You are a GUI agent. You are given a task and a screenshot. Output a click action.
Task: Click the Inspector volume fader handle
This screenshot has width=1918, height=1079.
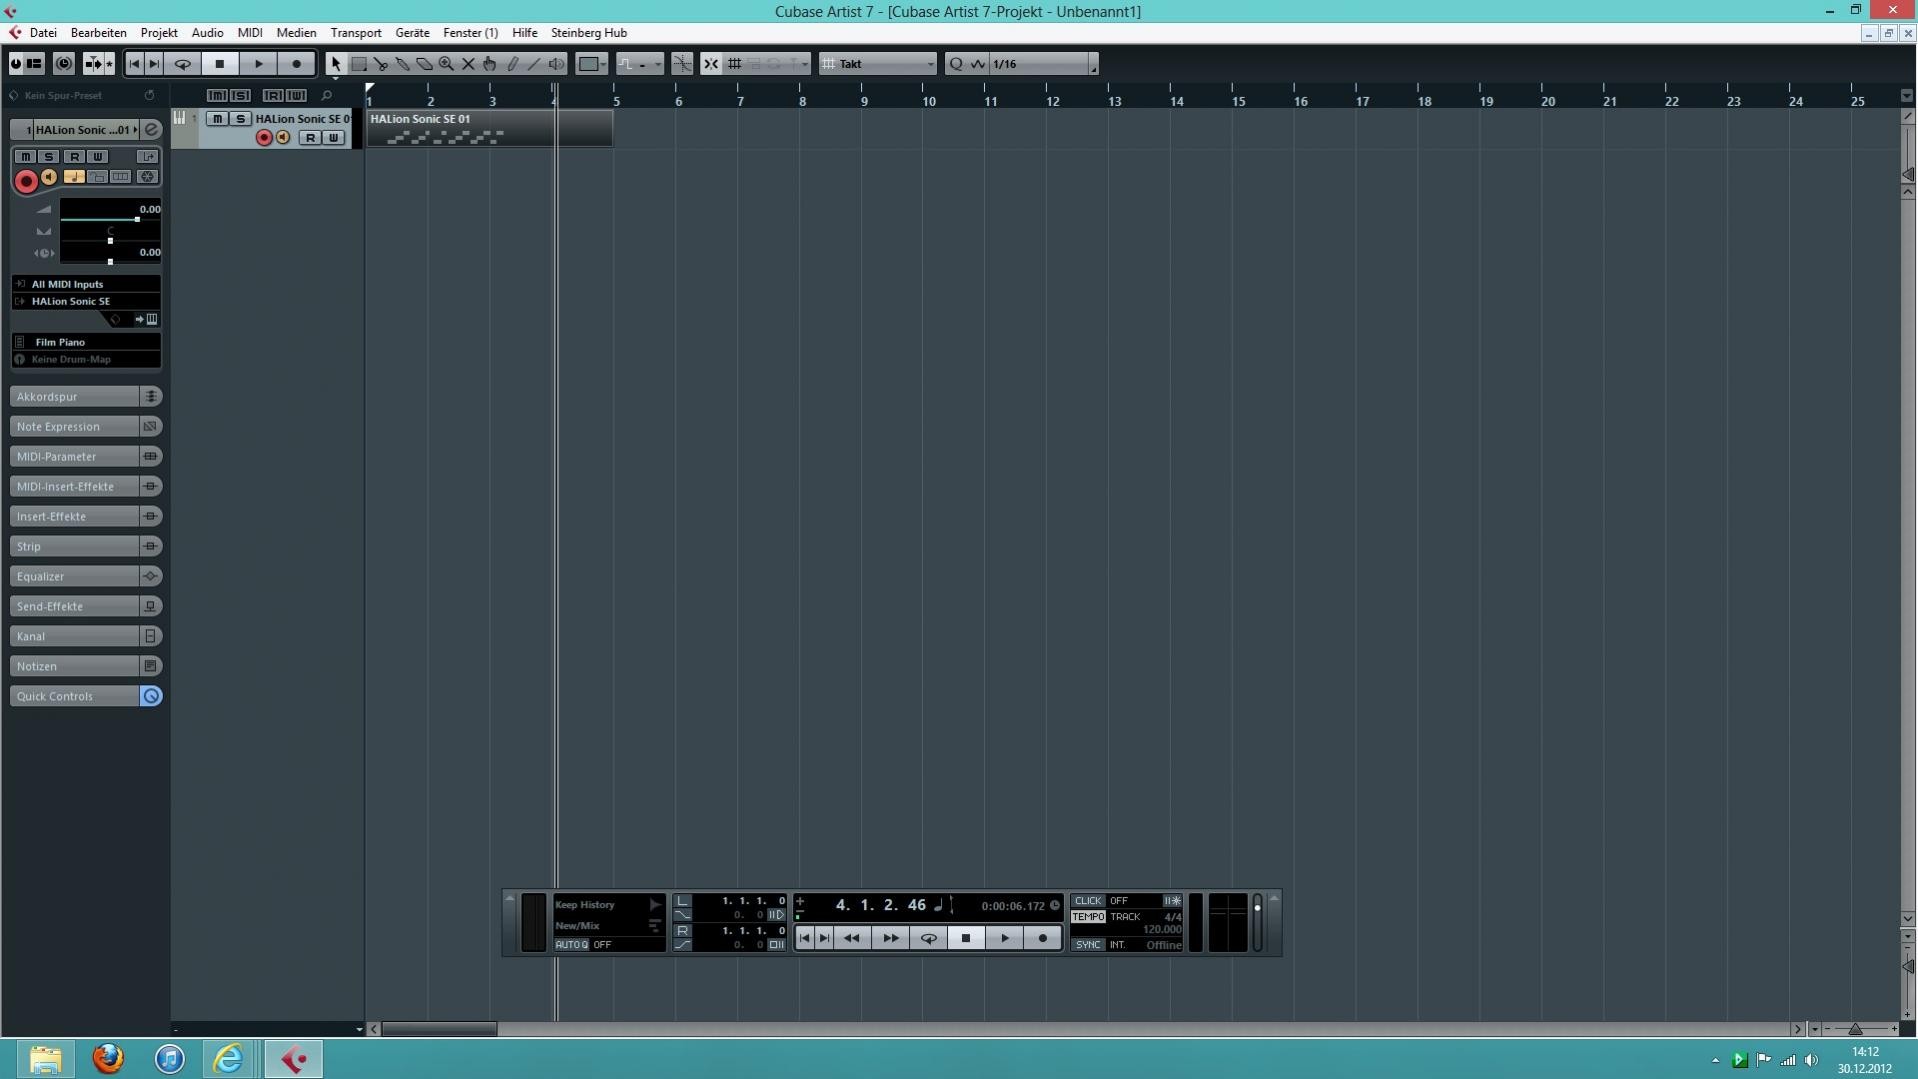(137, 219)
